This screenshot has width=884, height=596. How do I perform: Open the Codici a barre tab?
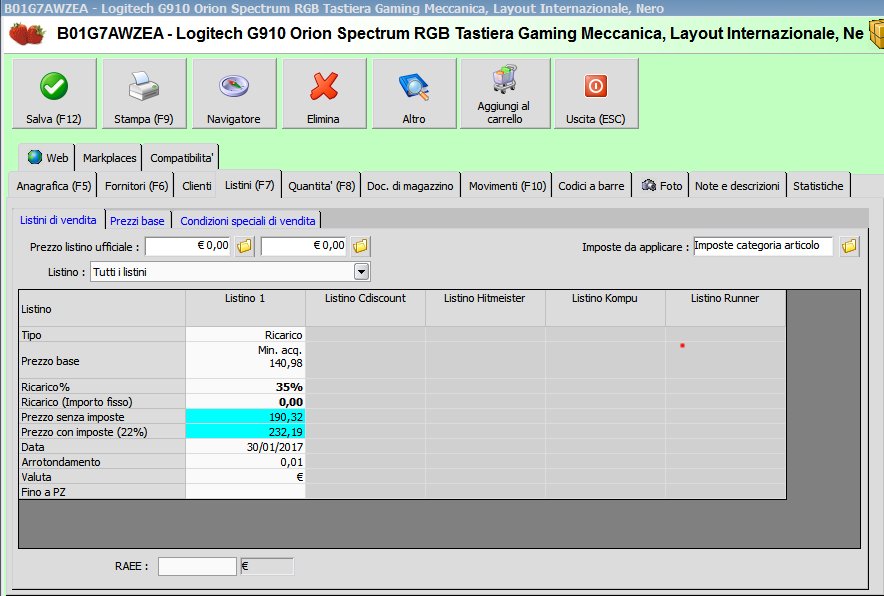click(x=591, y=186)
